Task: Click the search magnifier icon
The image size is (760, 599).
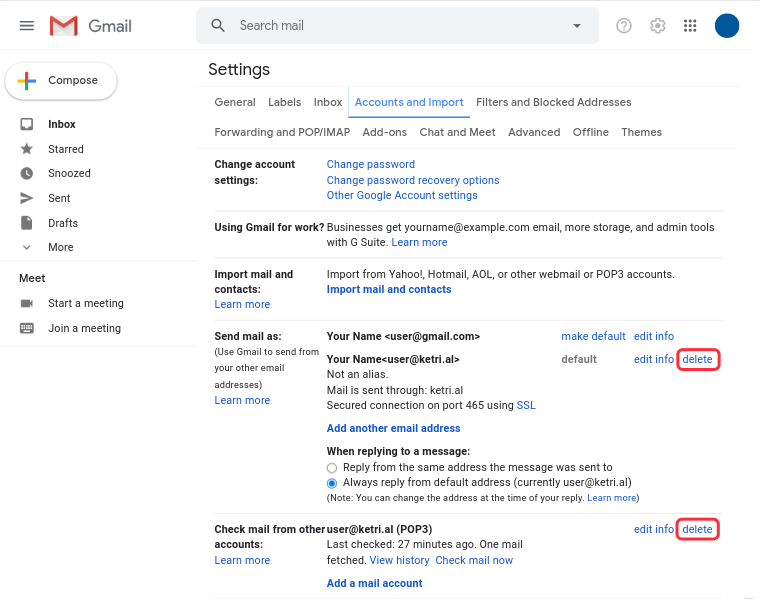Action: coord(218,26)
